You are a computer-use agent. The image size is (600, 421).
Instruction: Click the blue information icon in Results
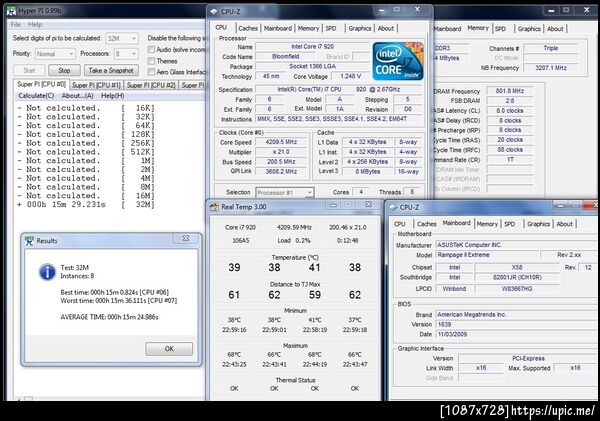click(47, 272)
